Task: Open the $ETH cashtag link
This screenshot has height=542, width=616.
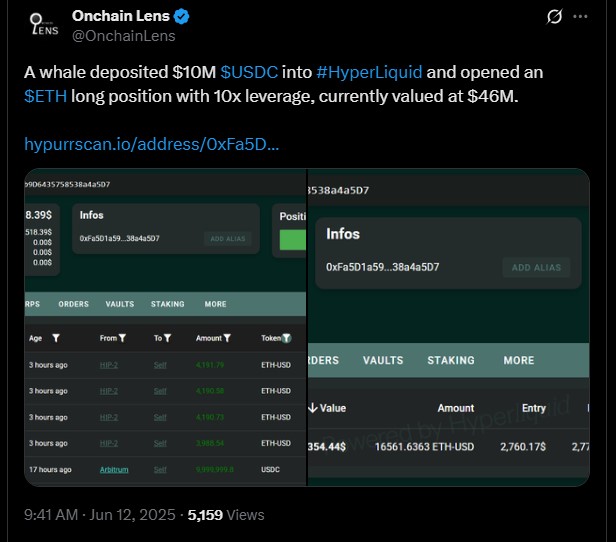Action: click(46, 96)
